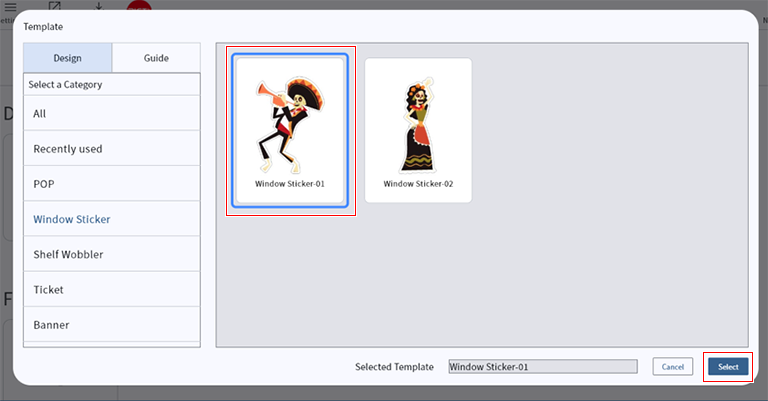This screenshot has width=768, height=401.
Task: Click the Window Sticker-01 caption text
Action: click(290, 184)
